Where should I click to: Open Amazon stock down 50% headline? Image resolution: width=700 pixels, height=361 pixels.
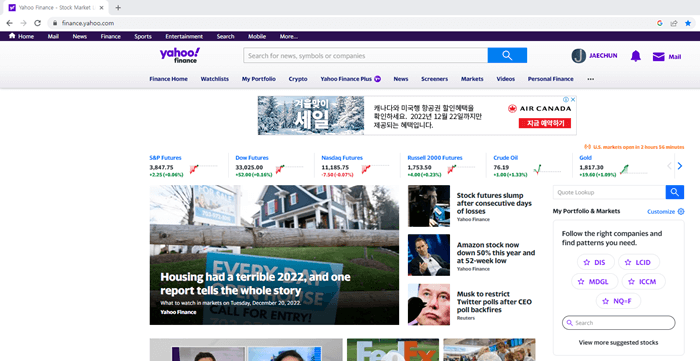[x=496, y=253]
